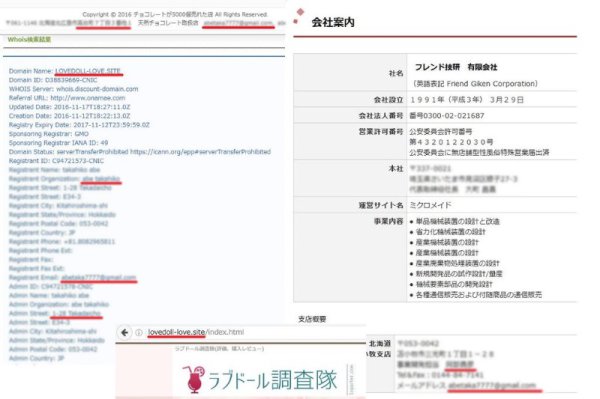The image size is (600, 399).
Task: Click the email address under 苫小牧支店
Action: [x=492, y=385]
